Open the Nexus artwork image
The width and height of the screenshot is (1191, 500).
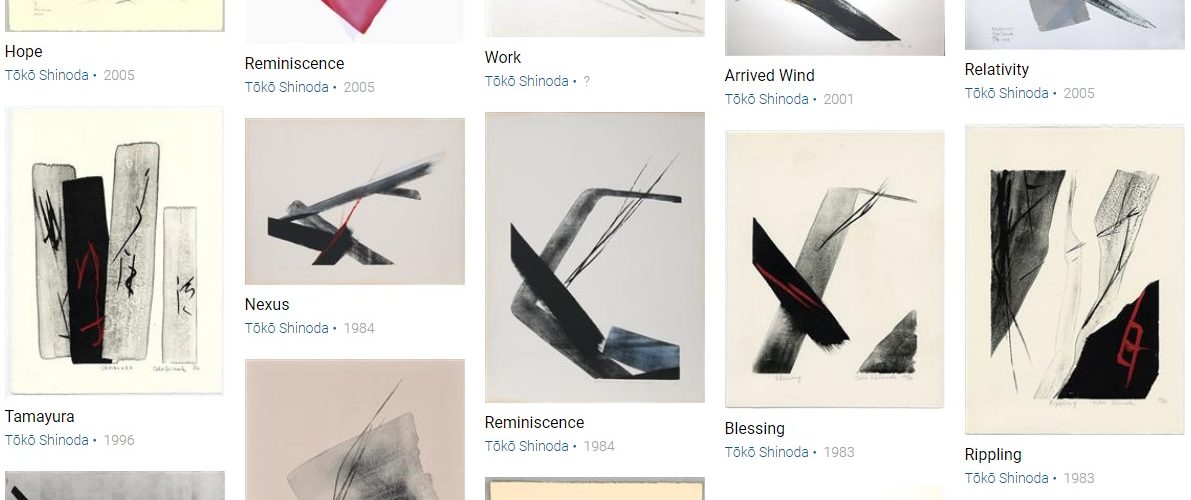(x=355, y=201)
